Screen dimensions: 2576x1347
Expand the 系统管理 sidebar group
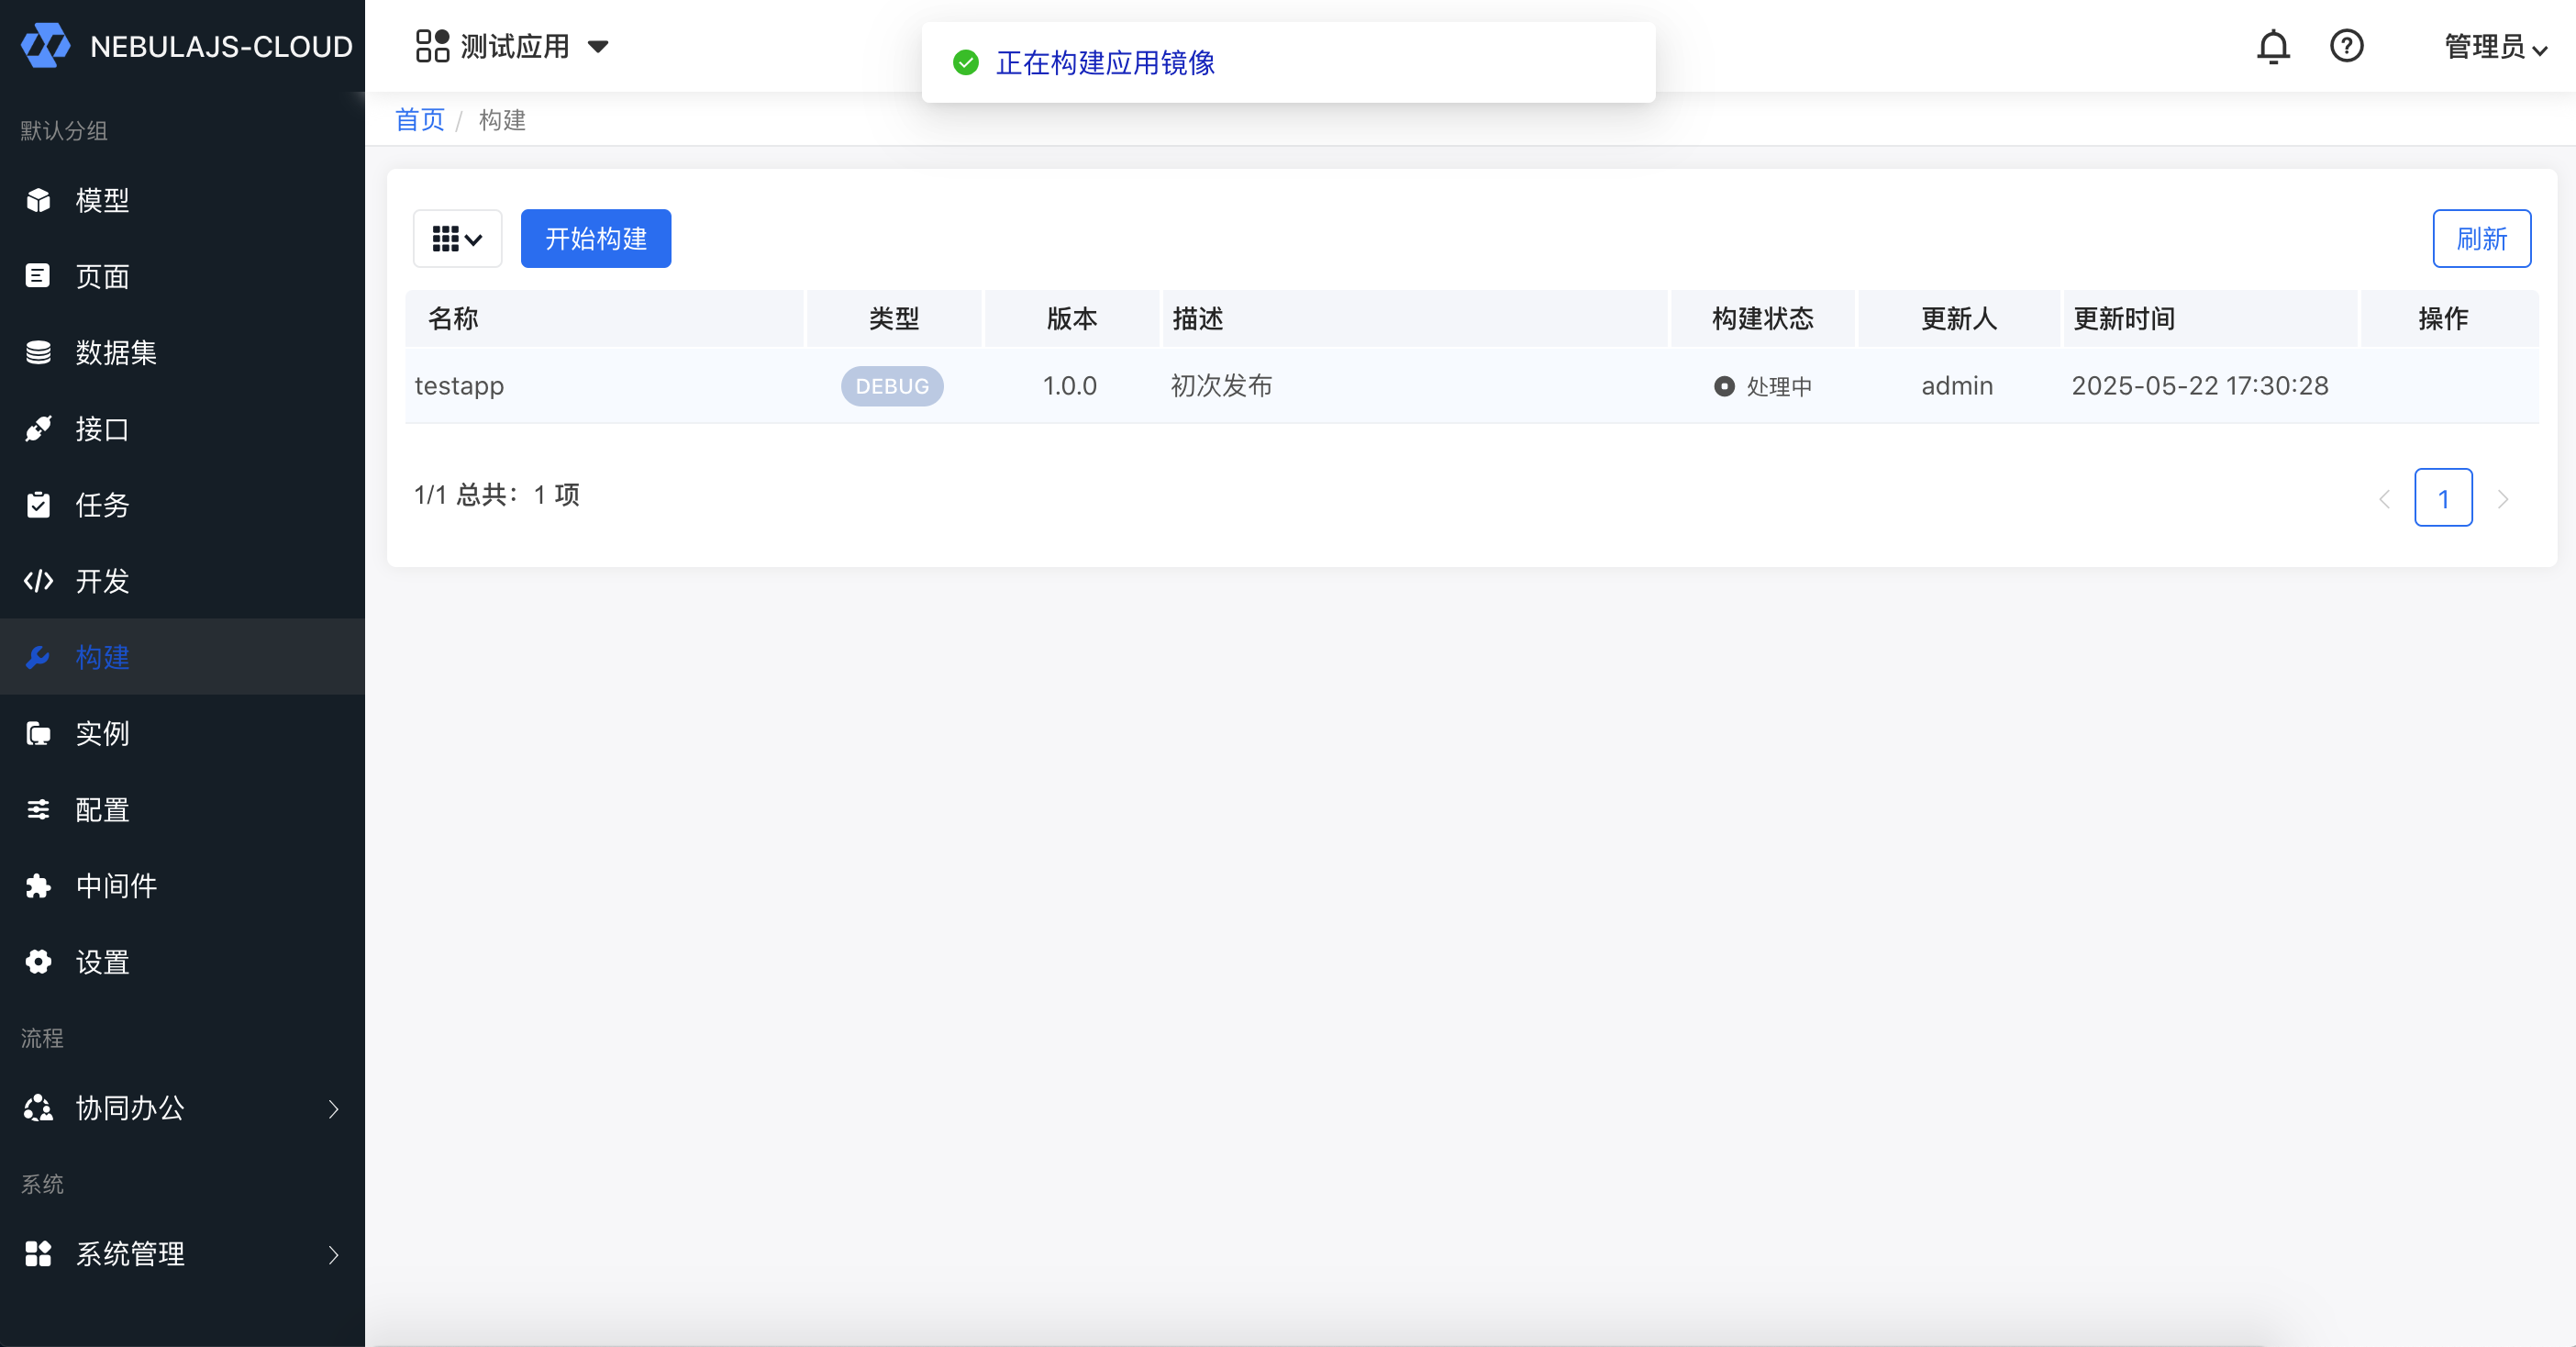tap(182, 1254)
